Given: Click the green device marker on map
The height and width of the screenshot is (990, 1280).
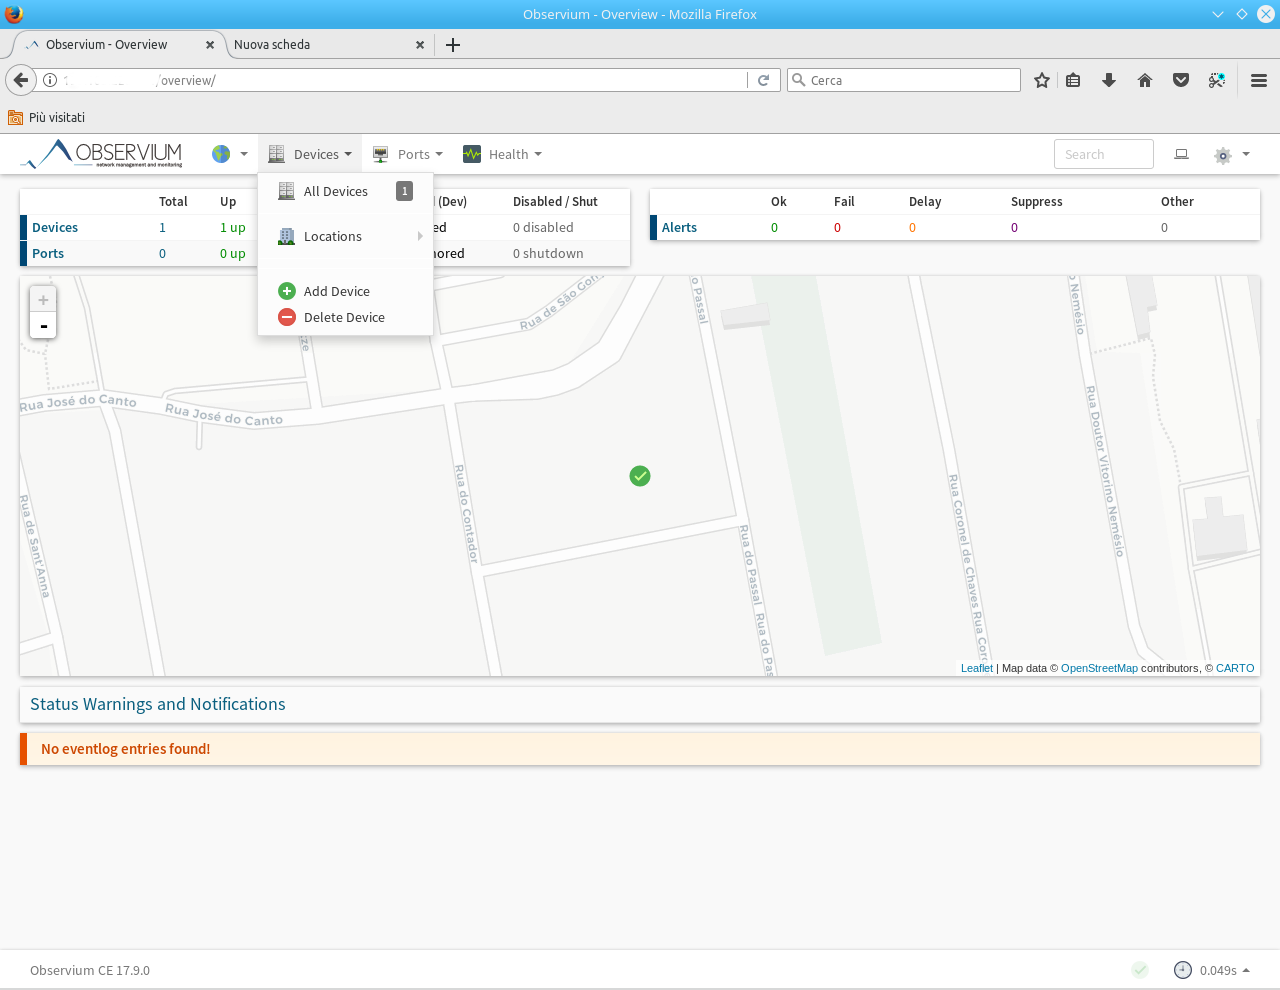Looking at the screenshot, I should point(640,476).
